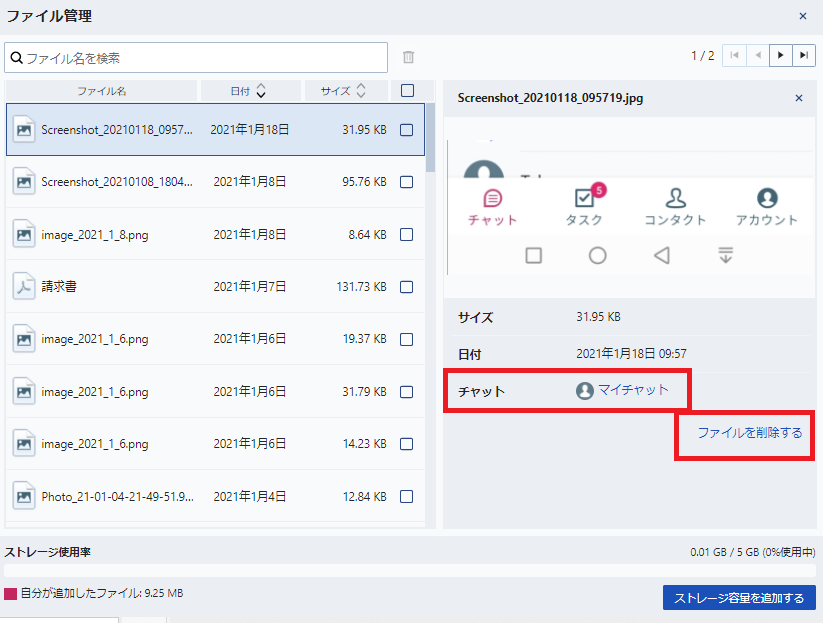Select the checkbox for the 請求書 row
Image resolution: width=823 pixels, height=623 pixels.
coord(407,287)
